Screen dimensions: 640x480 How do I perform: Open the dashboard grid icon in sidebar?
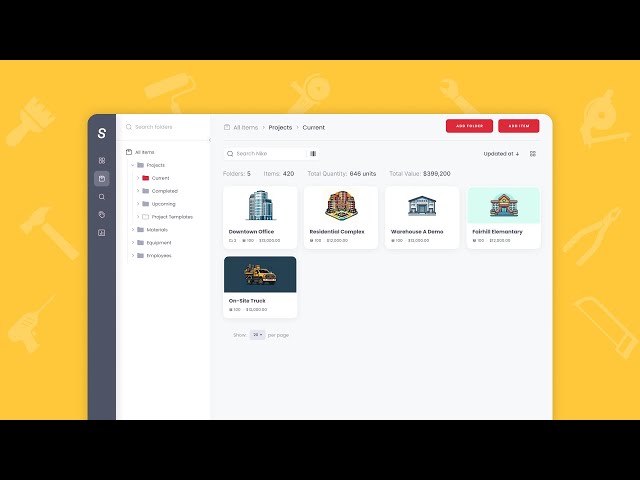click(x=102, y=160)
